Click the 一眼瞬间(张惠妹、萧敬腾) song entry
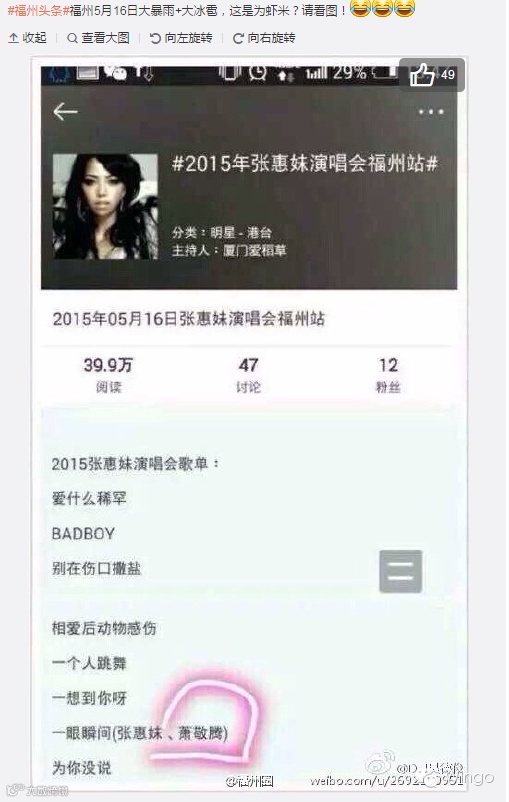The height and width of the screenshot is (802, 509). (140, 733)
